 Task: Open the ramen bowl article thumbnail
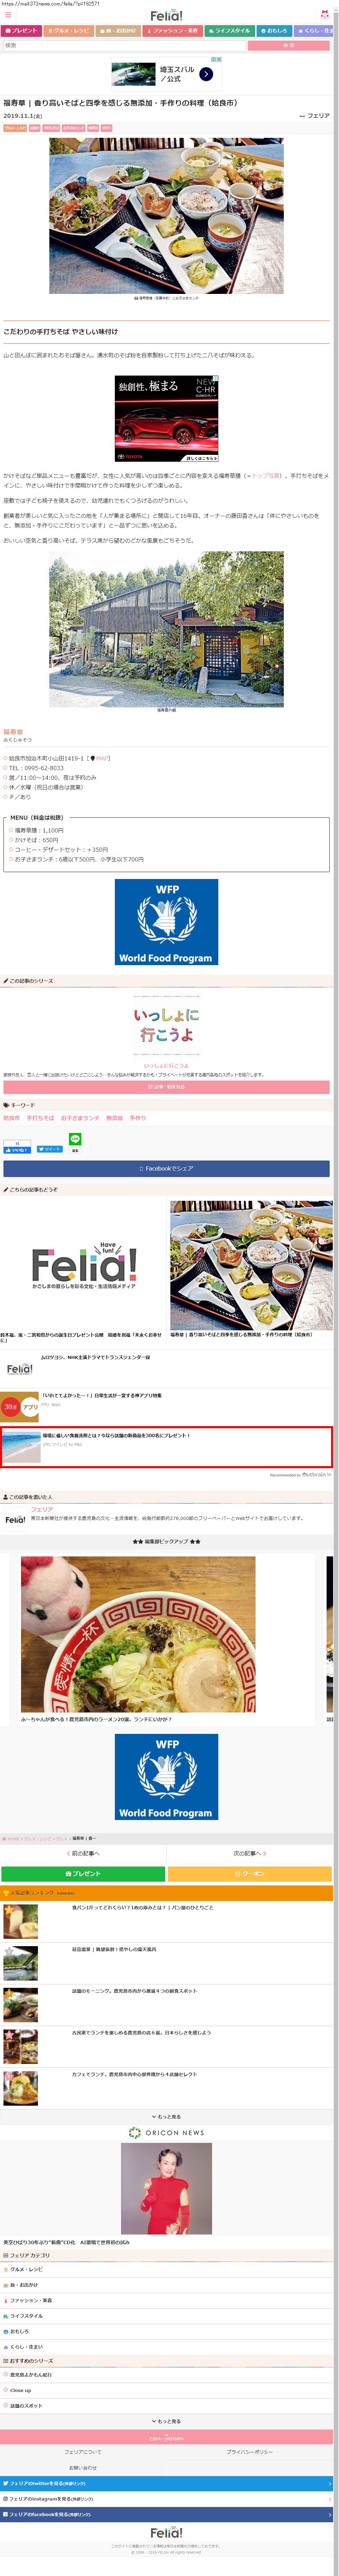[138, 1634]
